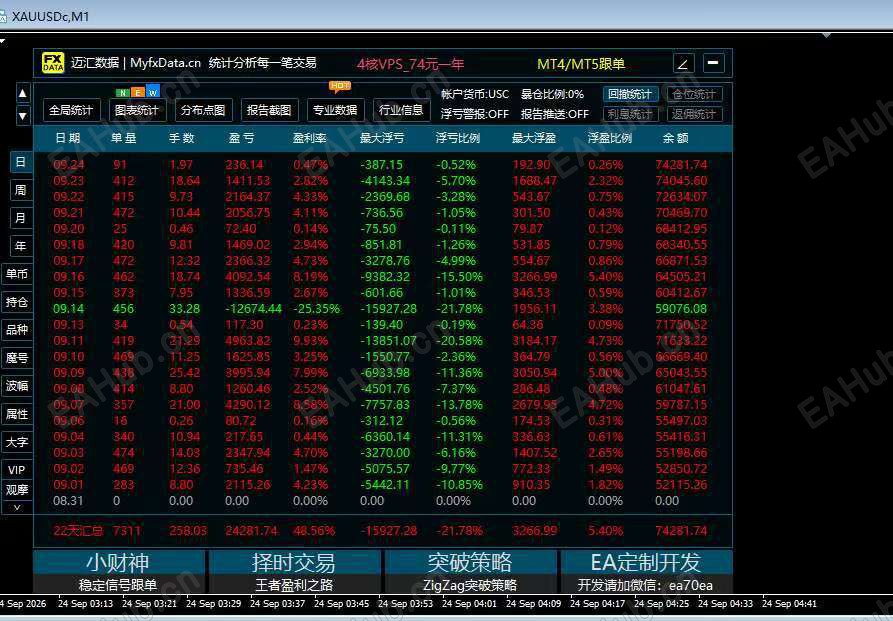Click the 择时交易 banner button
The image size is (893, 621).
[294, 572]
